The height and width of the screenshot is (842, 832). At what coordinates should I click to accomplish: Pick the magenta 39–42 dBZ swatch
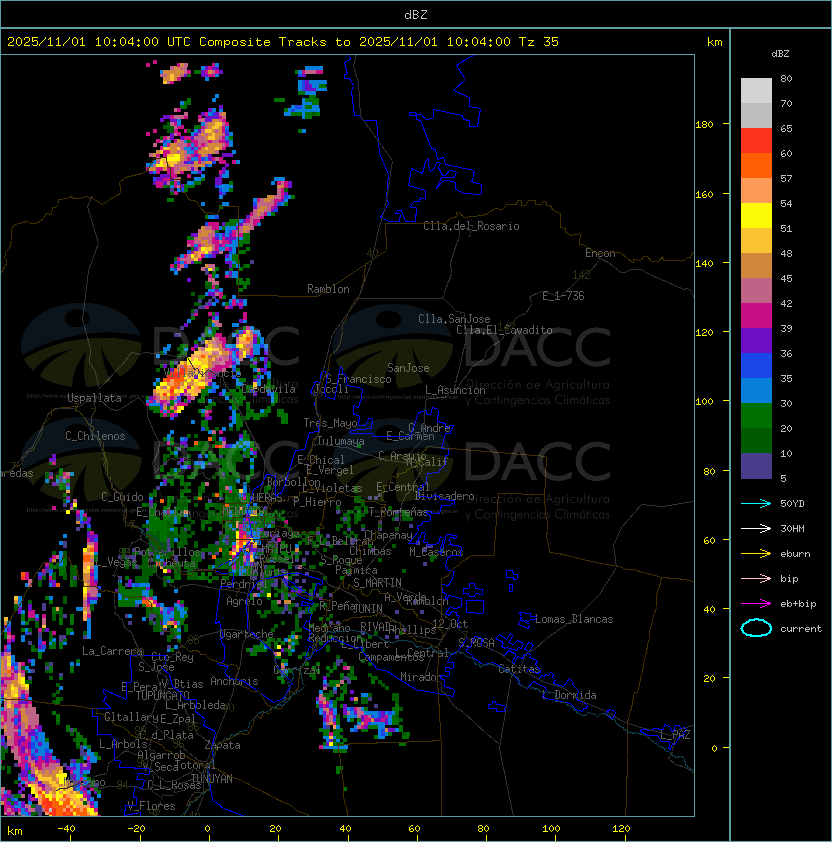point(756,315)
